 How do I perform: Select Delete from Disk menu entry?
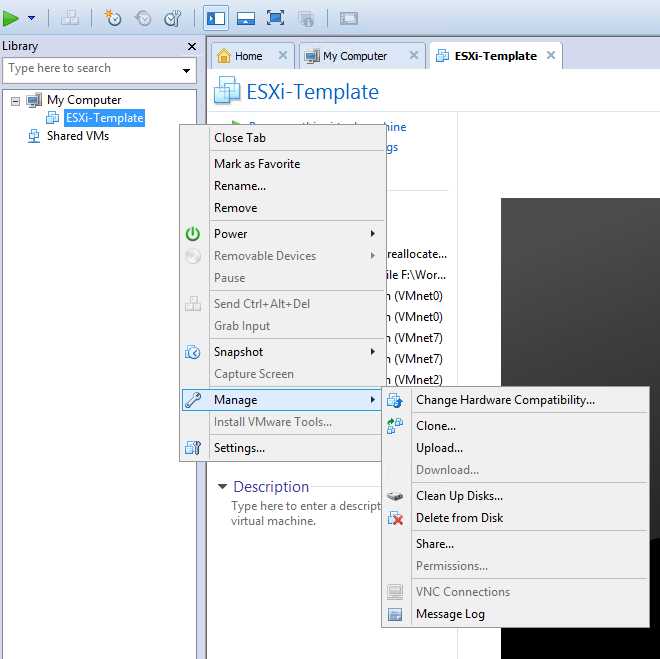coord(459,518)
